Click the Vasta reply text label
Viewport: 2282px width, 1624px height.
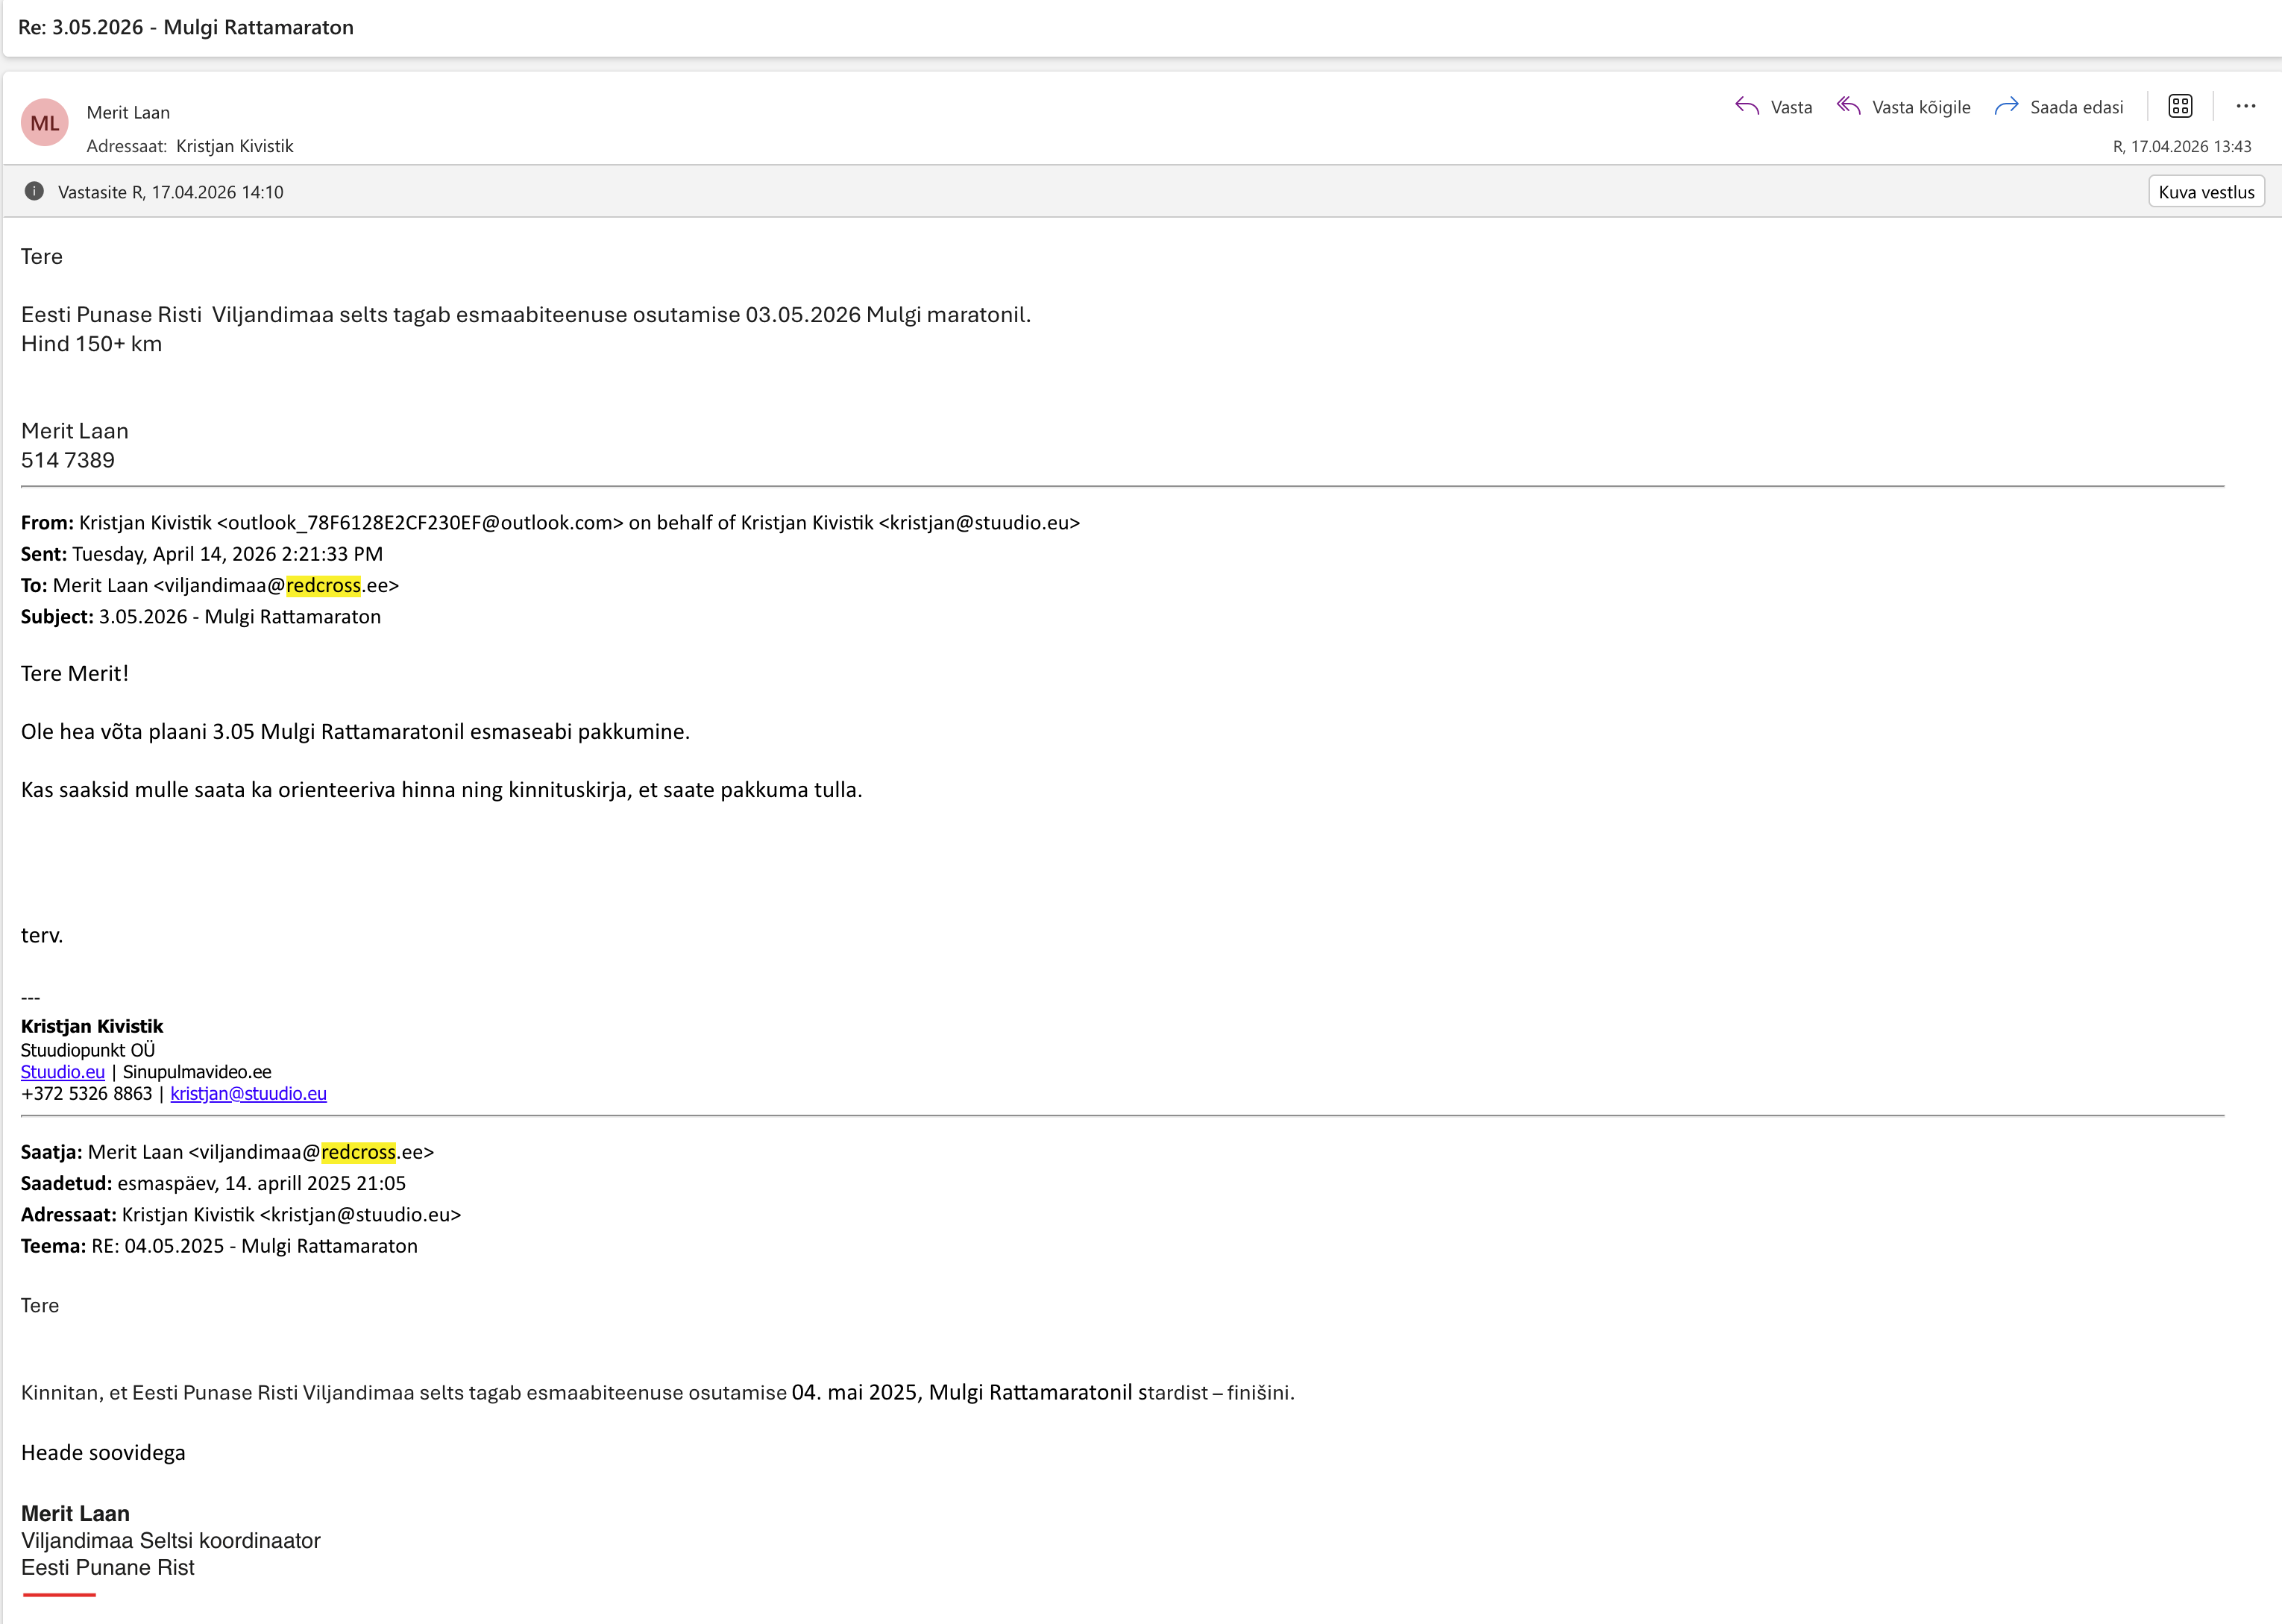1791,107
